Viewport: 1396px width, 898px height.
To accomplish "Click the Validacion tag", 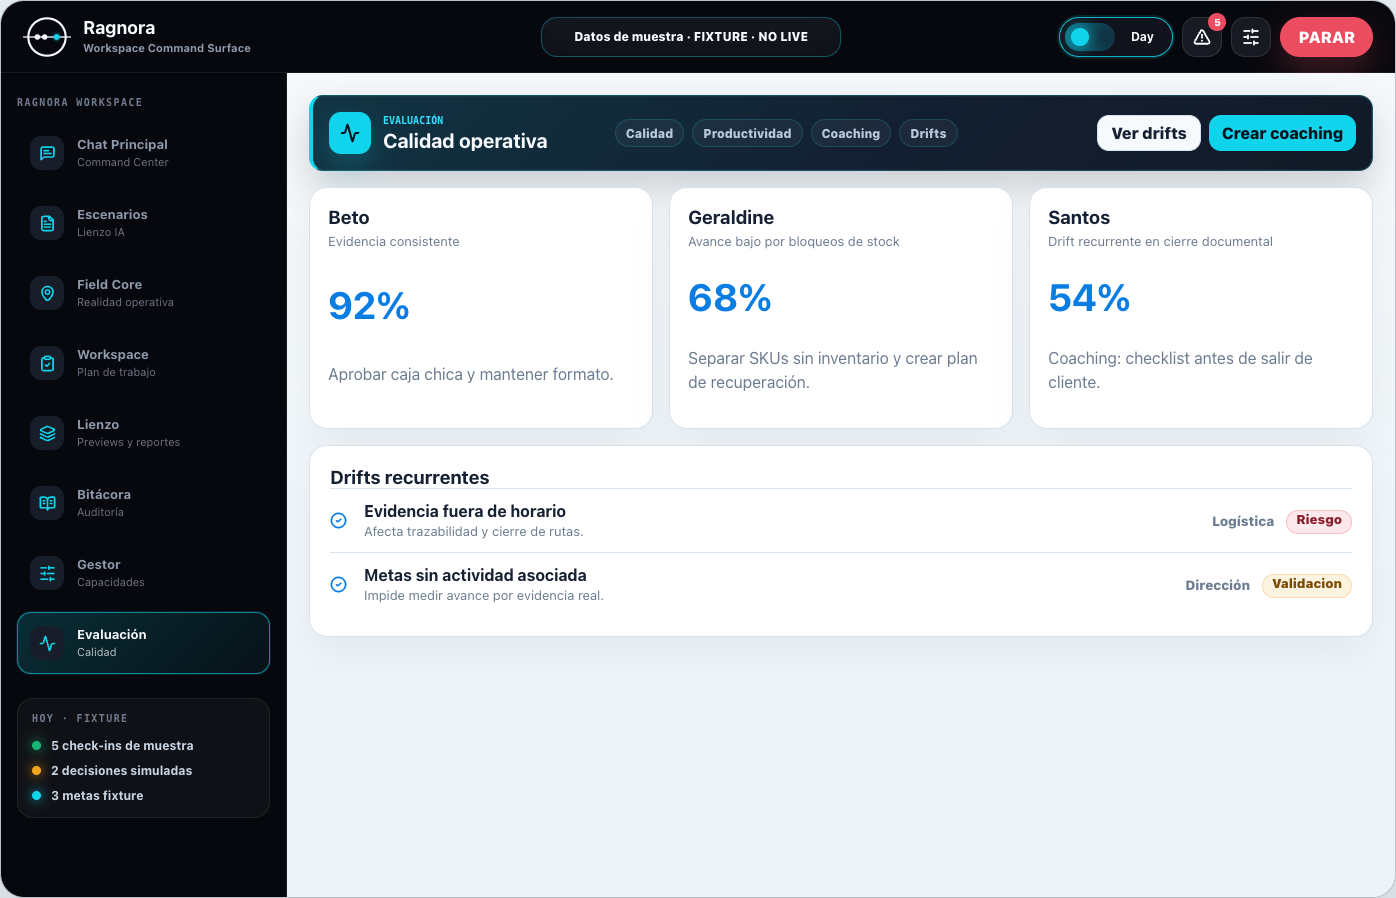I will pos(1307,584).
